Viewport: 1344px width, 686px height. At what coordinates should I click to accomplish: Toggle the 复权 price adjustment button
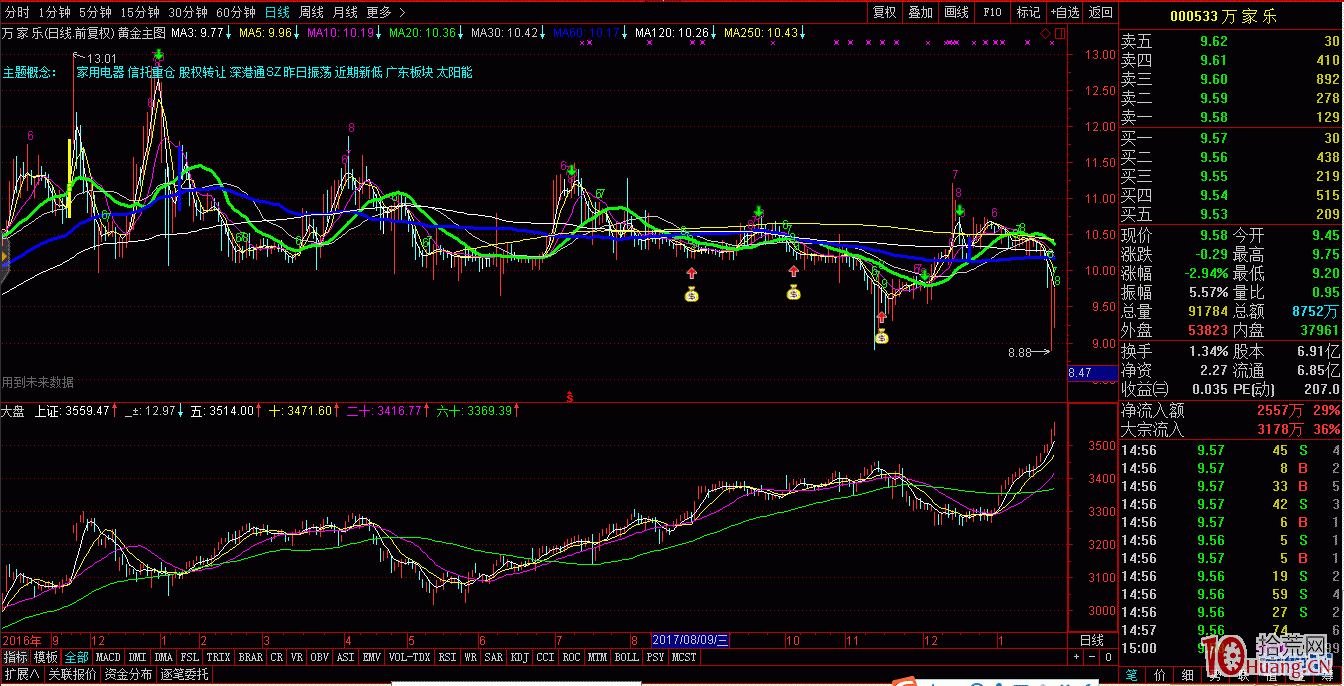coord(884,13)
